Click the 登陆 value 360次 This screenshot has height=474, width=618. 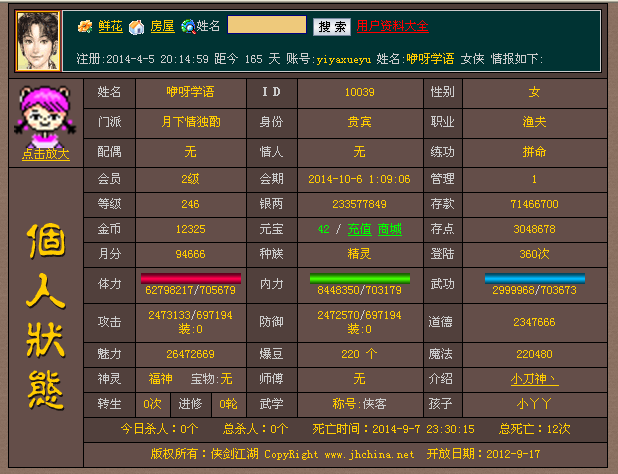(x=534, y=254)
